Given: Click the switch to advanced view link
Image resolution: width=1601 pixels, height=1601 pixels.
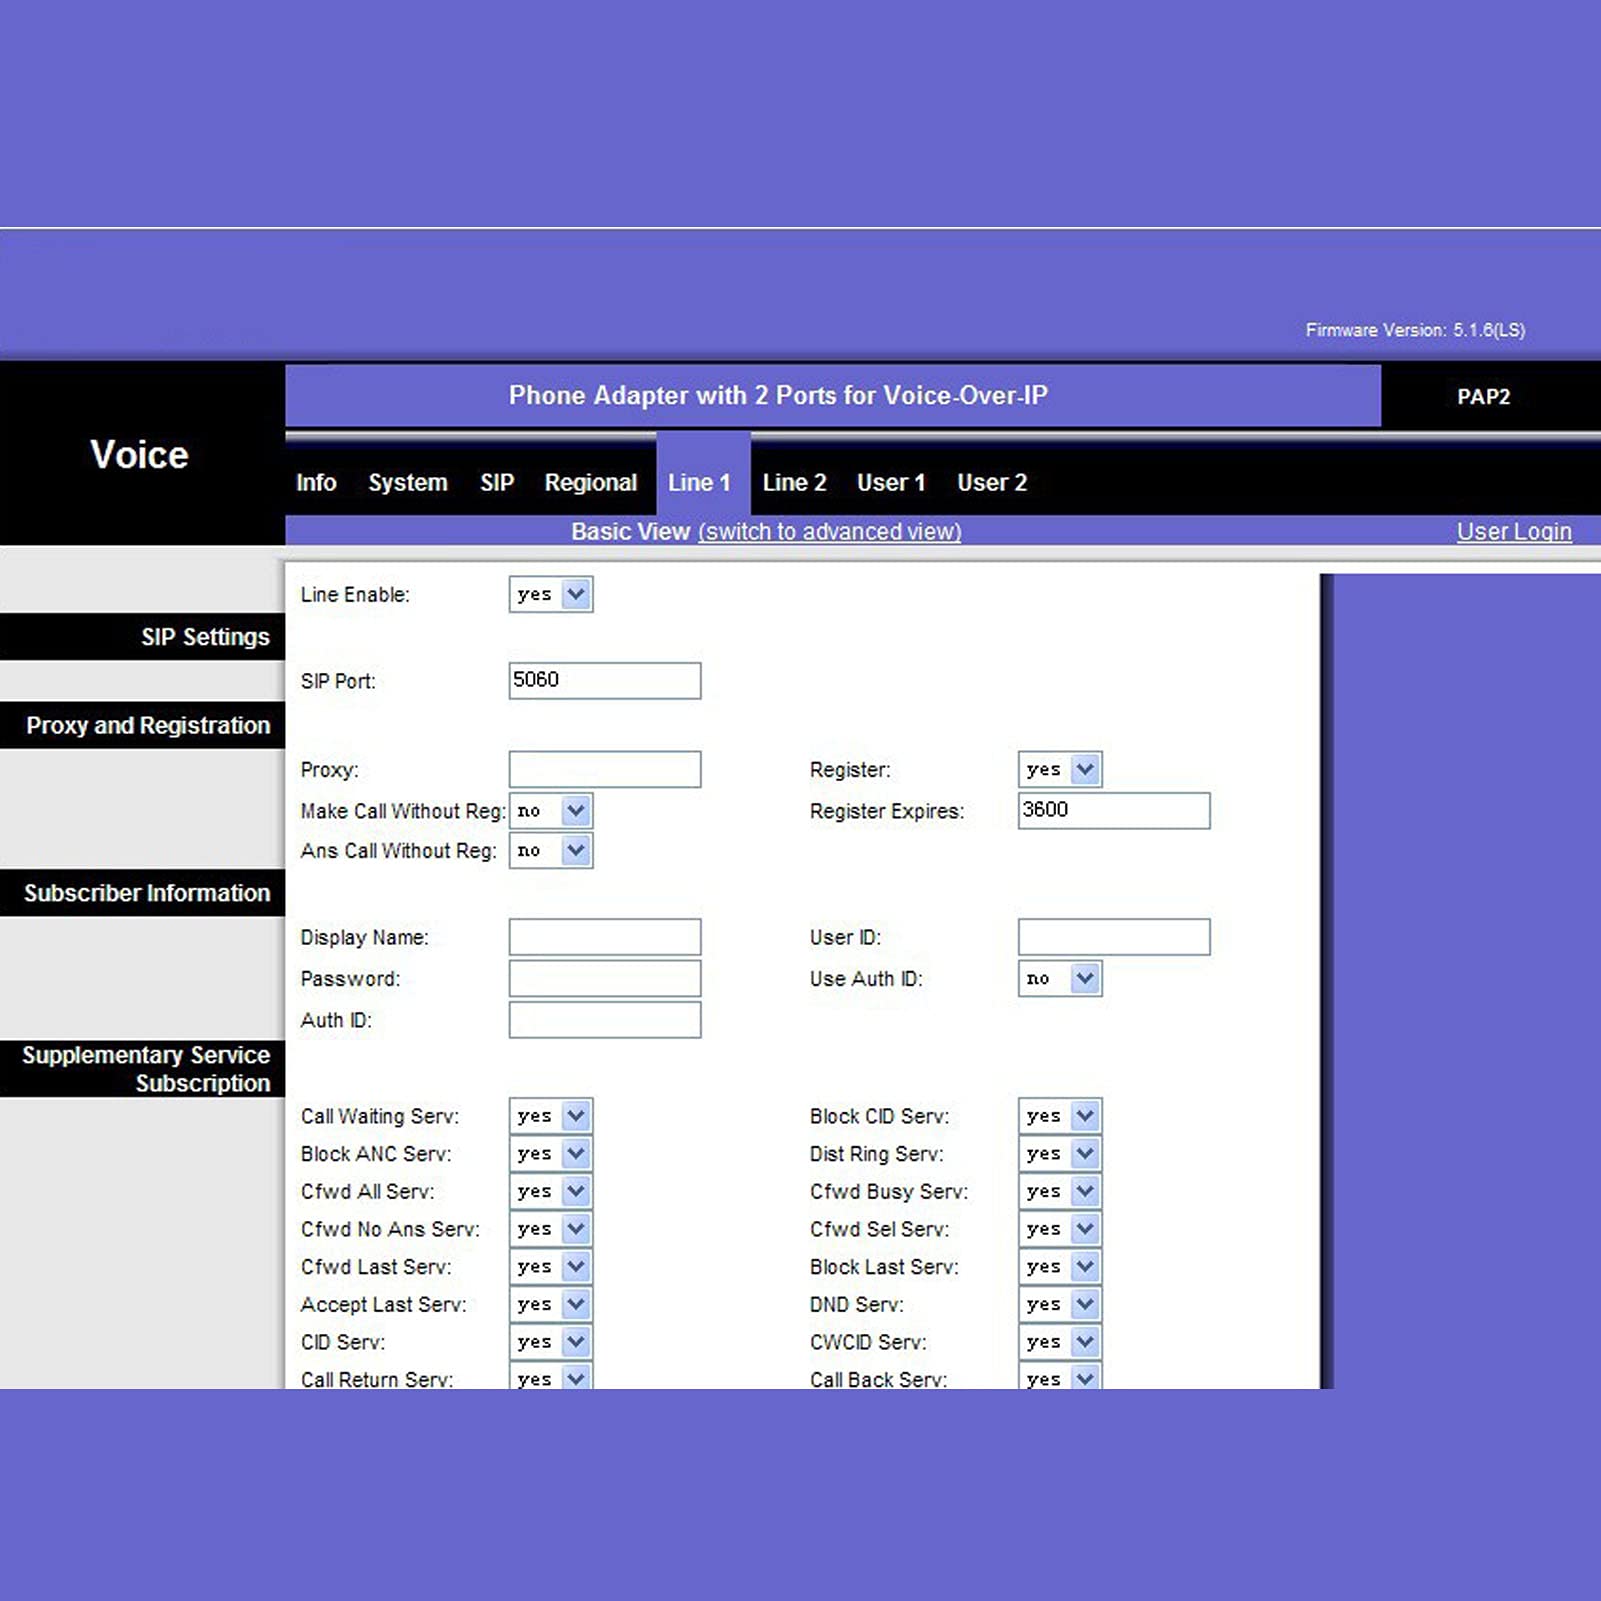Looking at the screenshot, I should [x=829, y=531].
